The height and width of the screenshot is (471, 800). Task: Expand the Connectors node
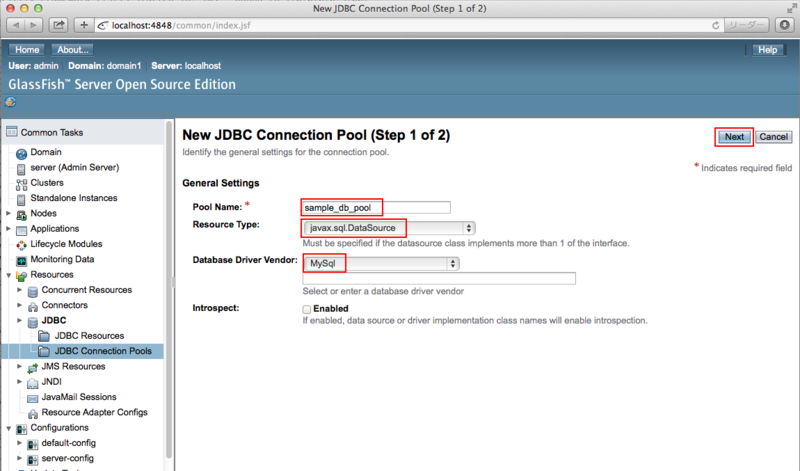click(x=20, y=305)
